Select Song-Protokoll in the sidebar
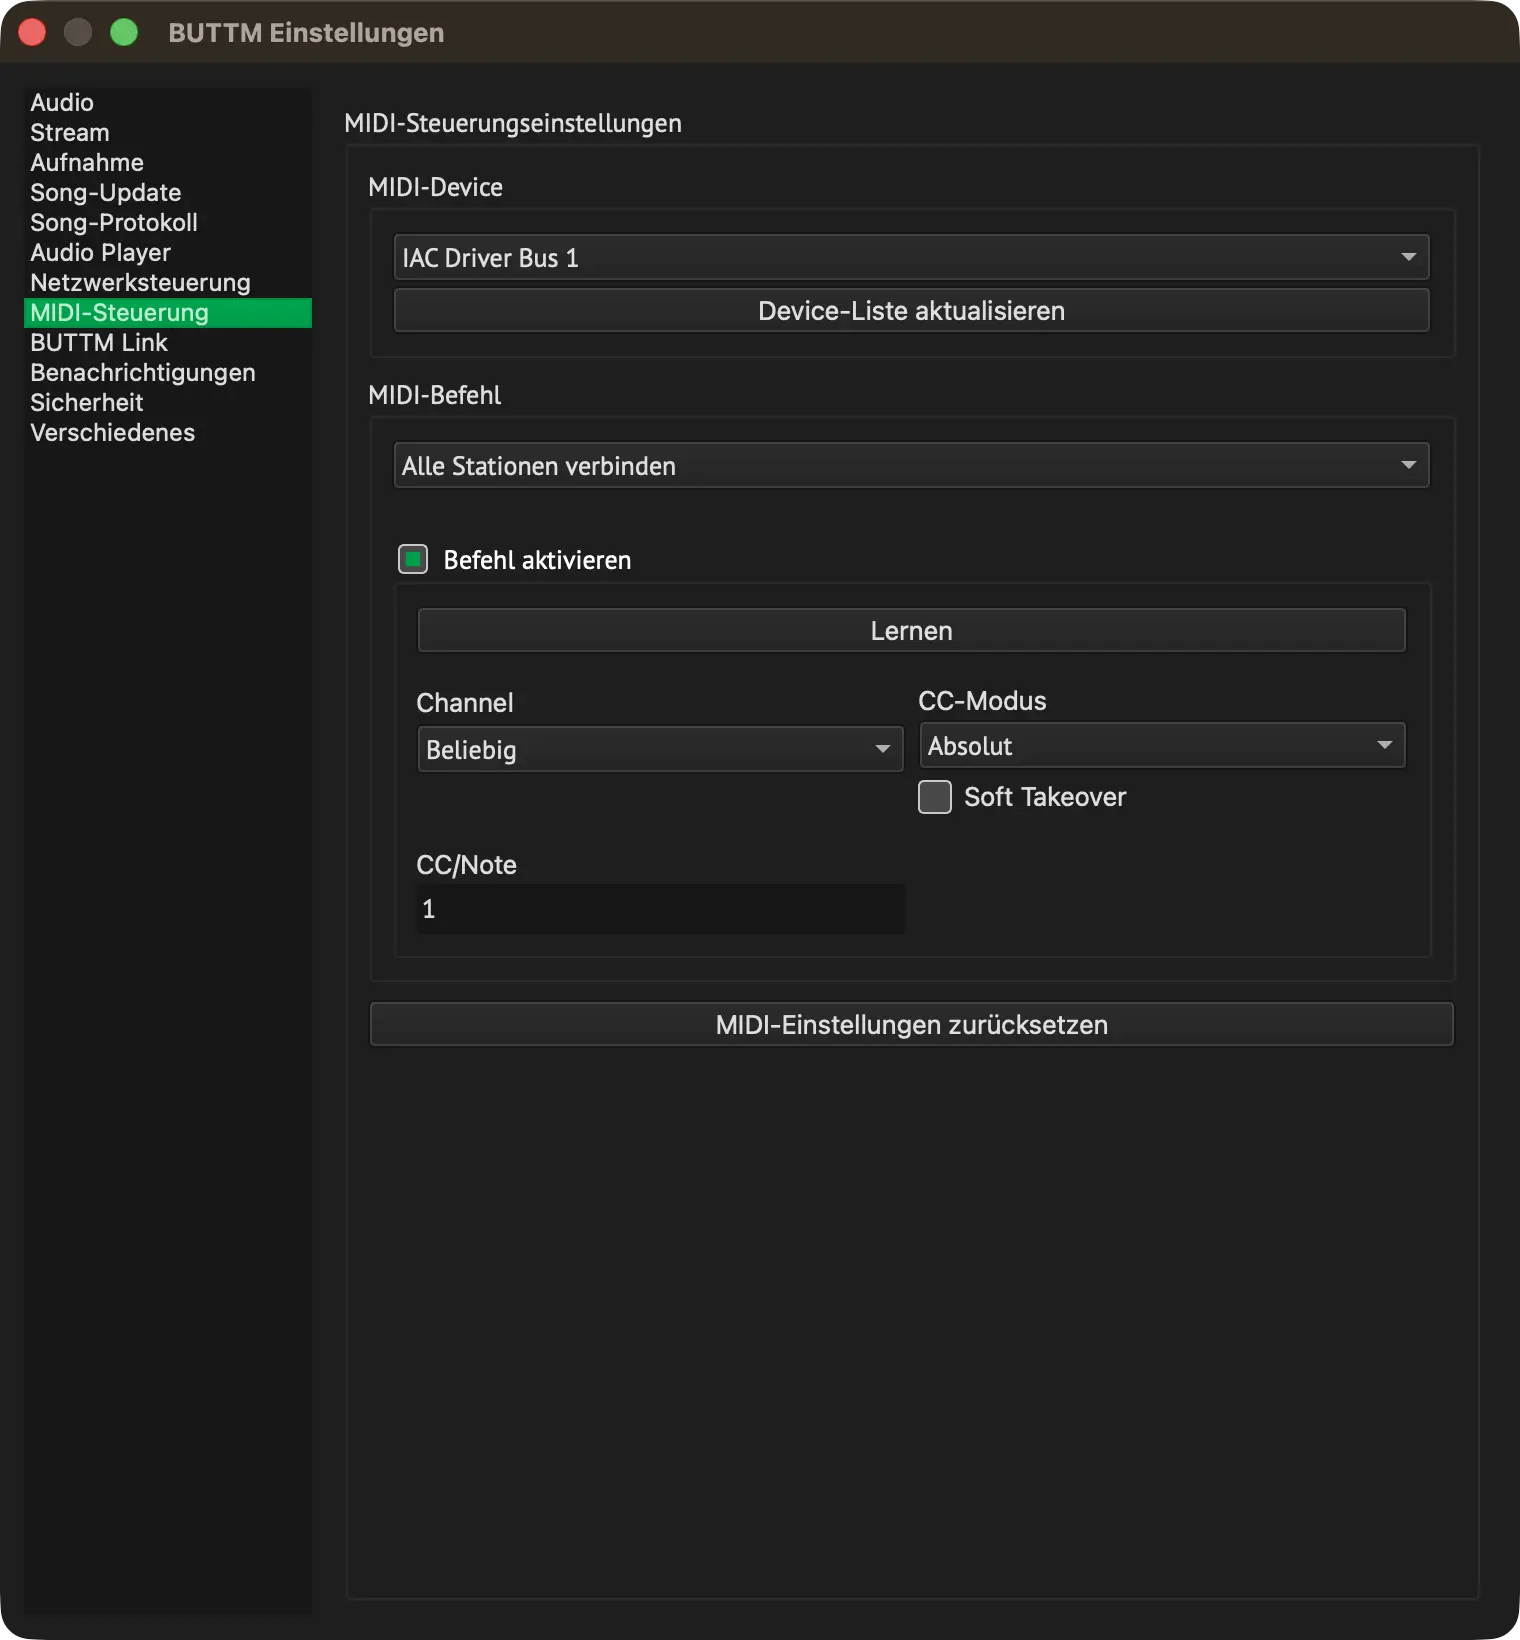 167,223
